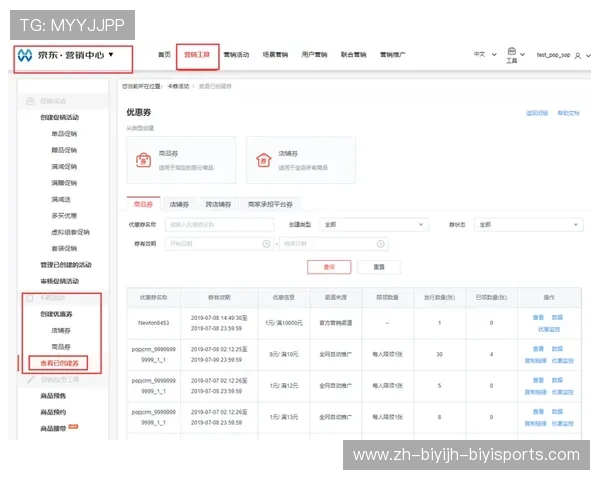
Task: Select 查看已创建券 in the sidebar
Action: 59,362
